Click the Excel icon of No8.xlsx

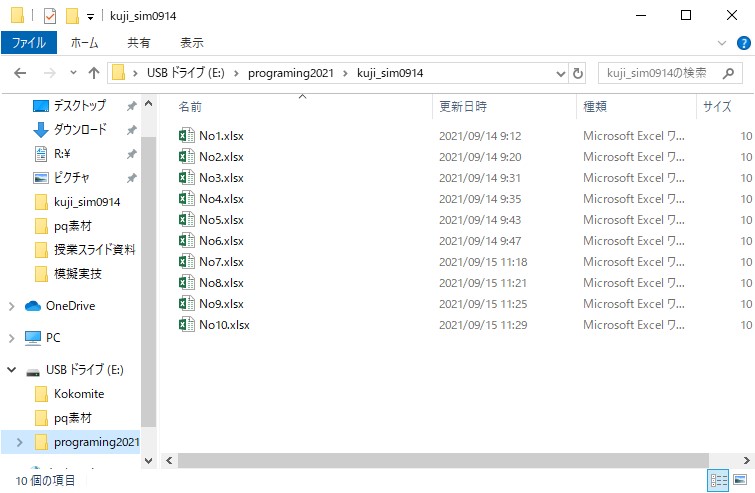(x=186, y=282)
